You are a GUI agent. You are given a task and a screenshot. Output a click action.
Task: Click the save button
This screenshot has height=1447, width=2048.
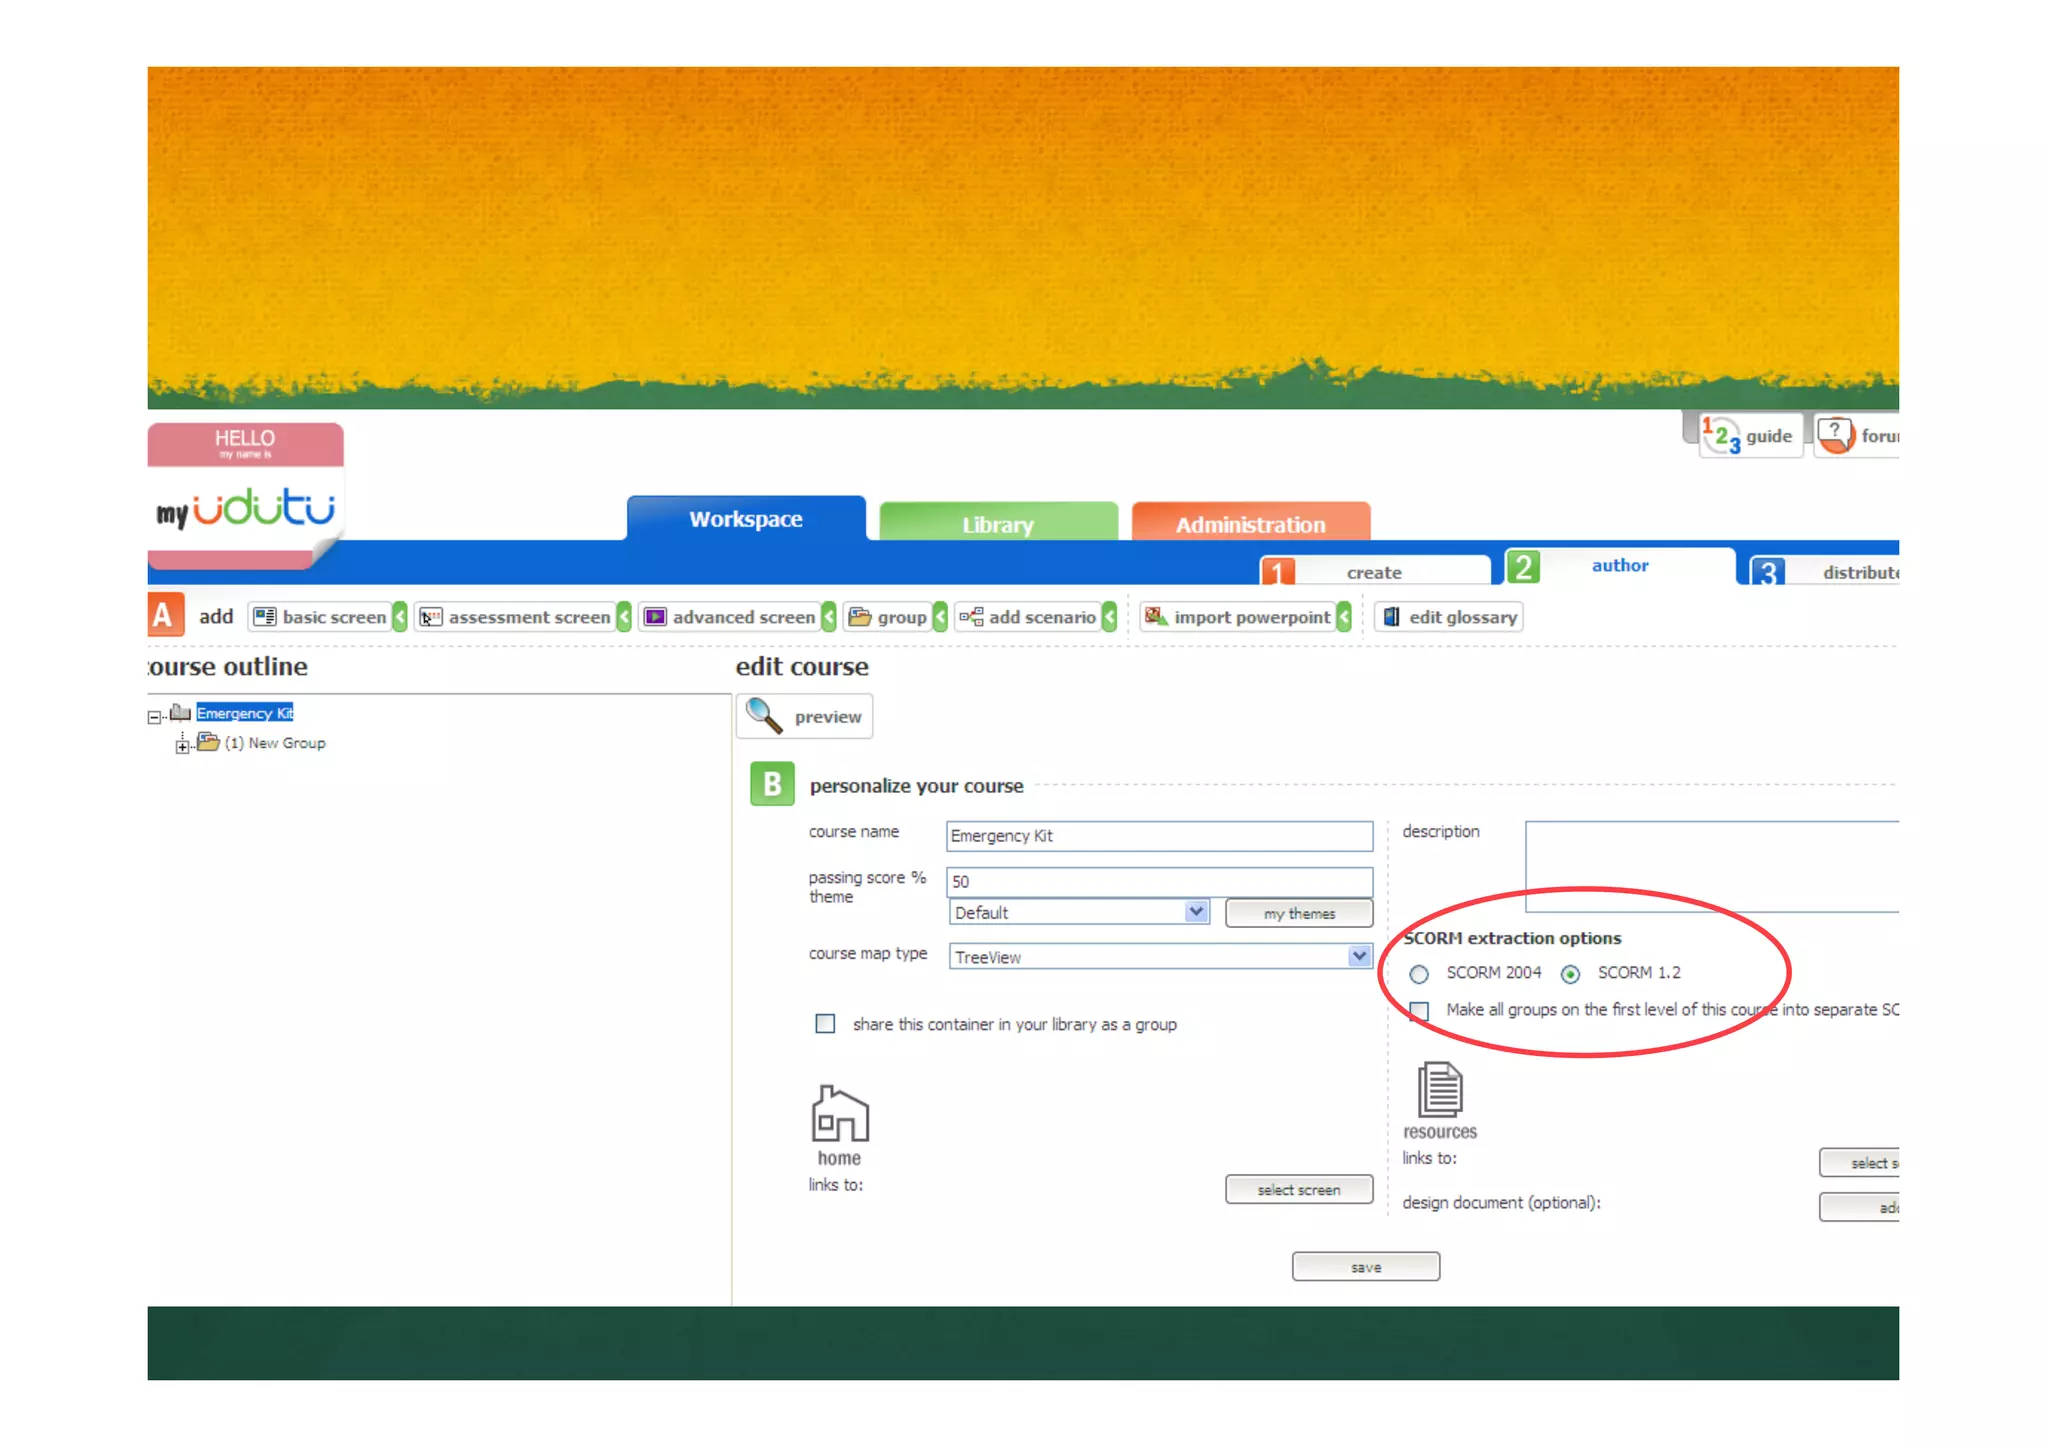click(1365, 1267)
